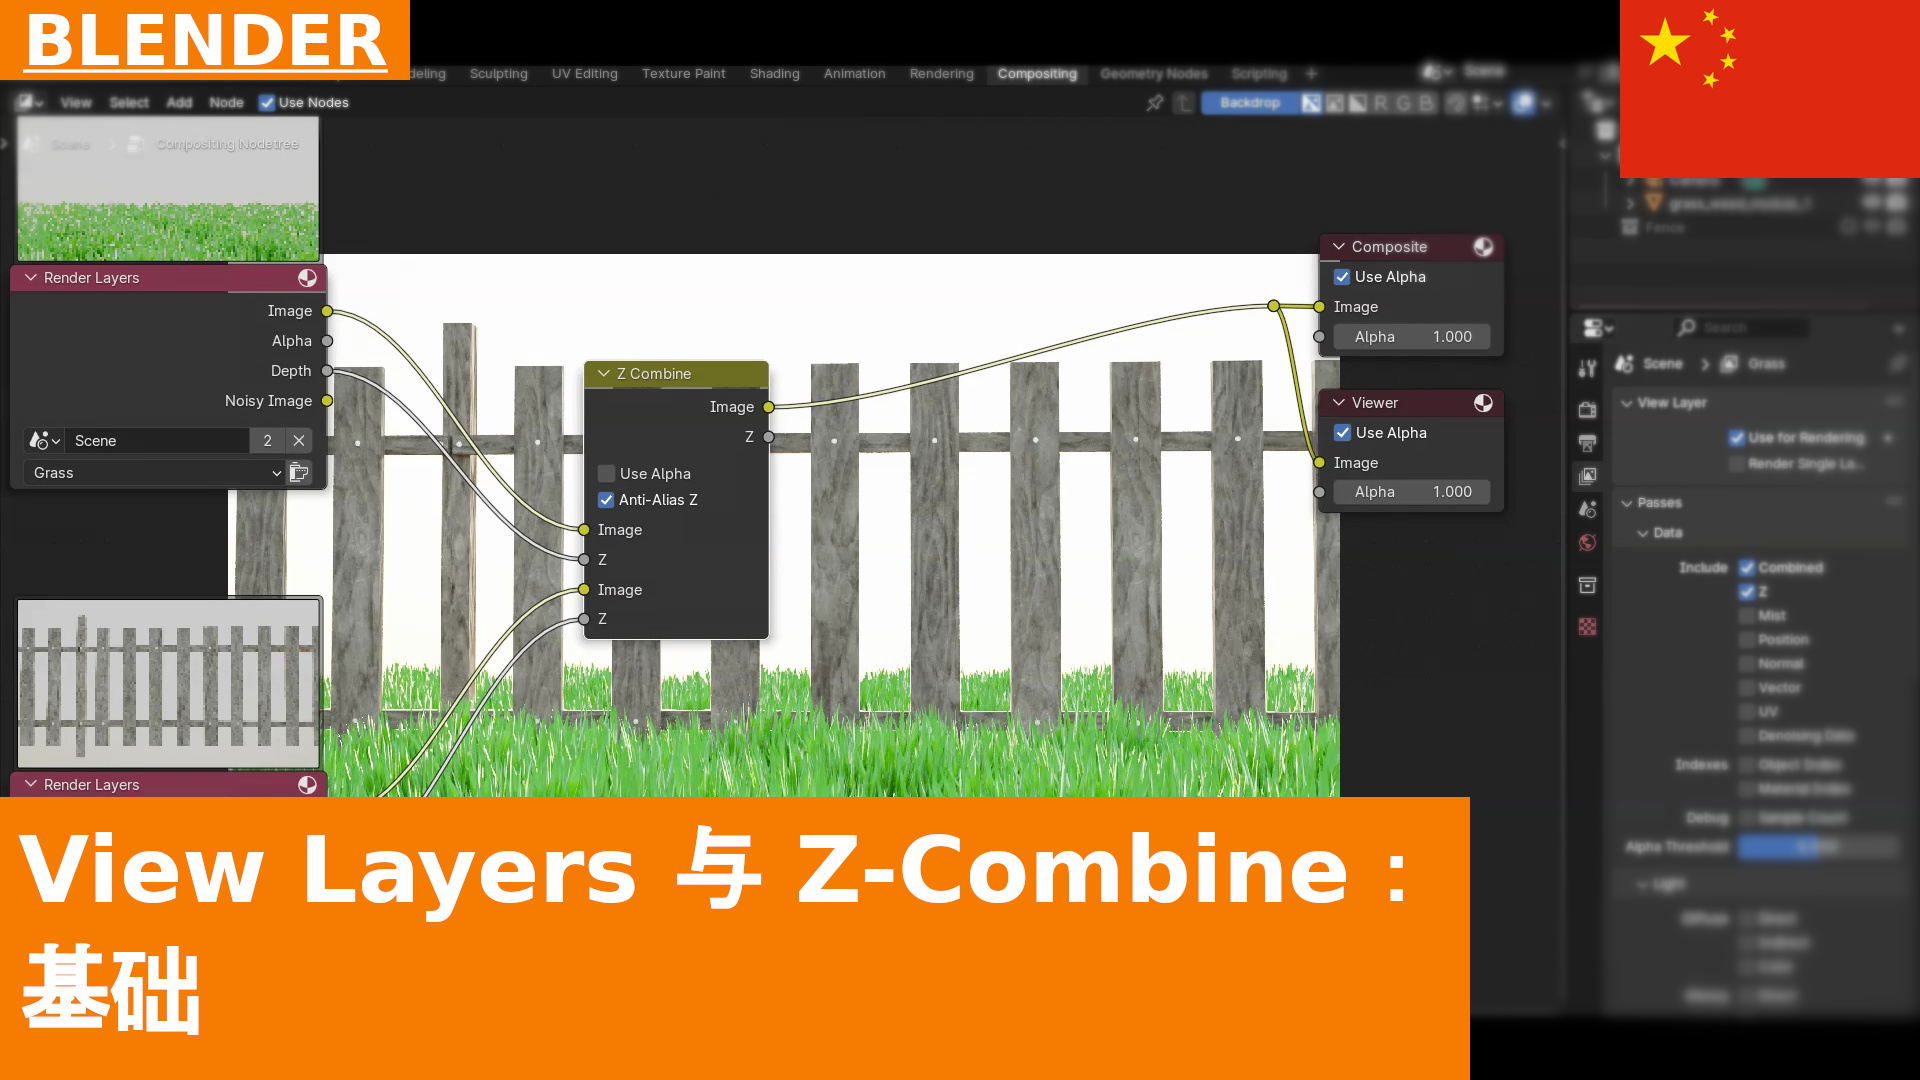The image size is (1920, 1080).
Task: Collapse the Viewer node
Action: point(1339,403)
